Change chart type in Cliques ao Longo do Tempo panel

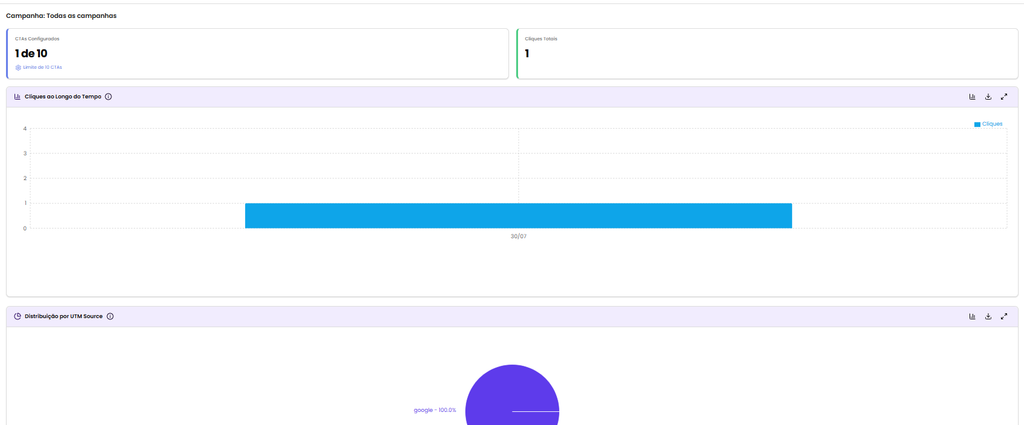click(972, 97)
